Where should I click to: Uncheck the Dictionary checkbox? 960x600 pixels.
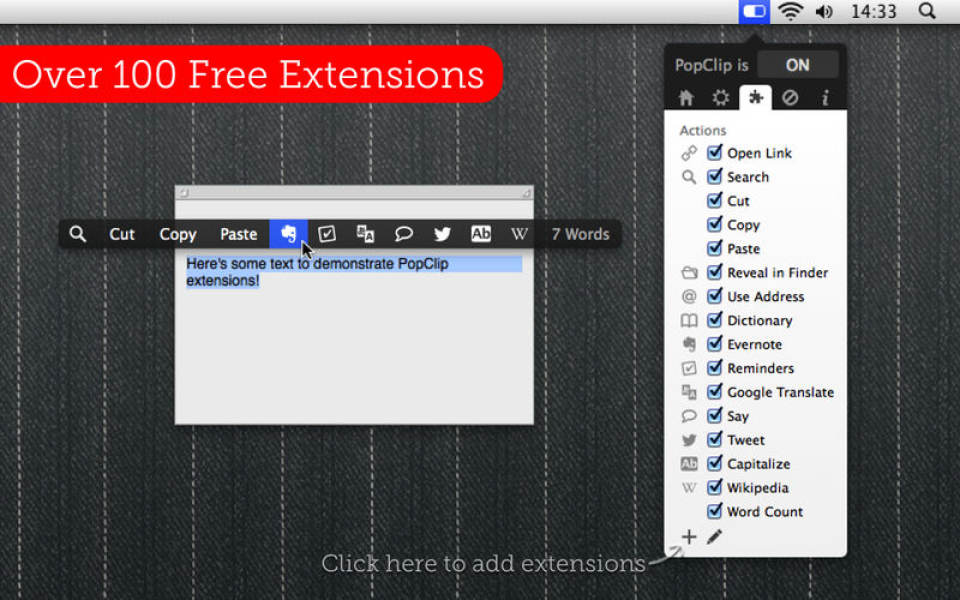tap(714, 320)
